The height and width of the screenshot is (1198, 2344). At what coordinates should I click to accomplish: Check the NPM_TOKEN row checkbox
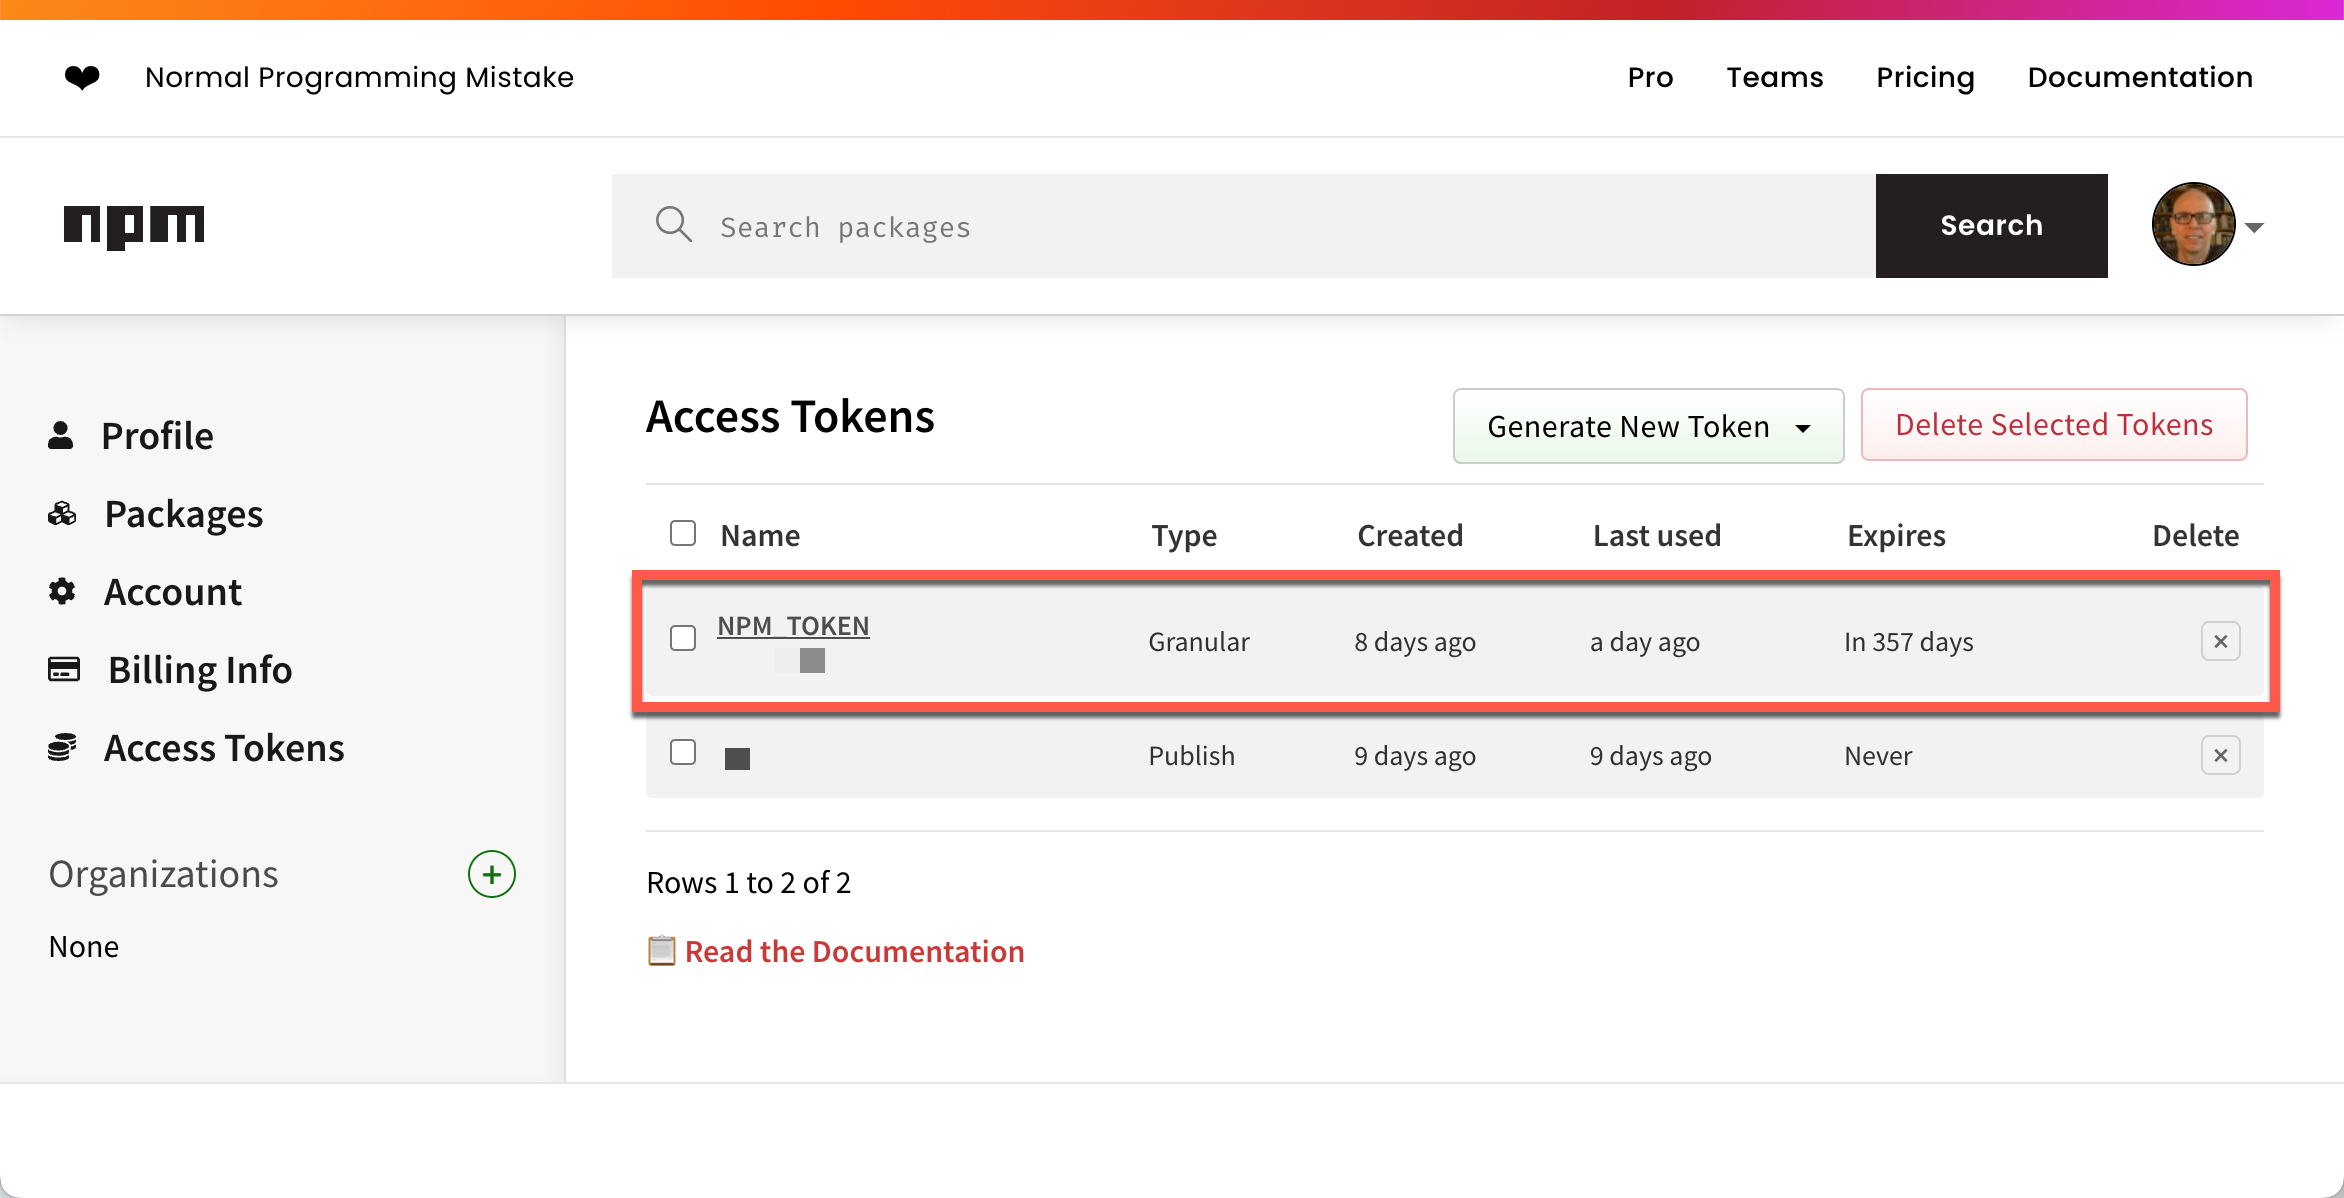[x=683, y=638]
